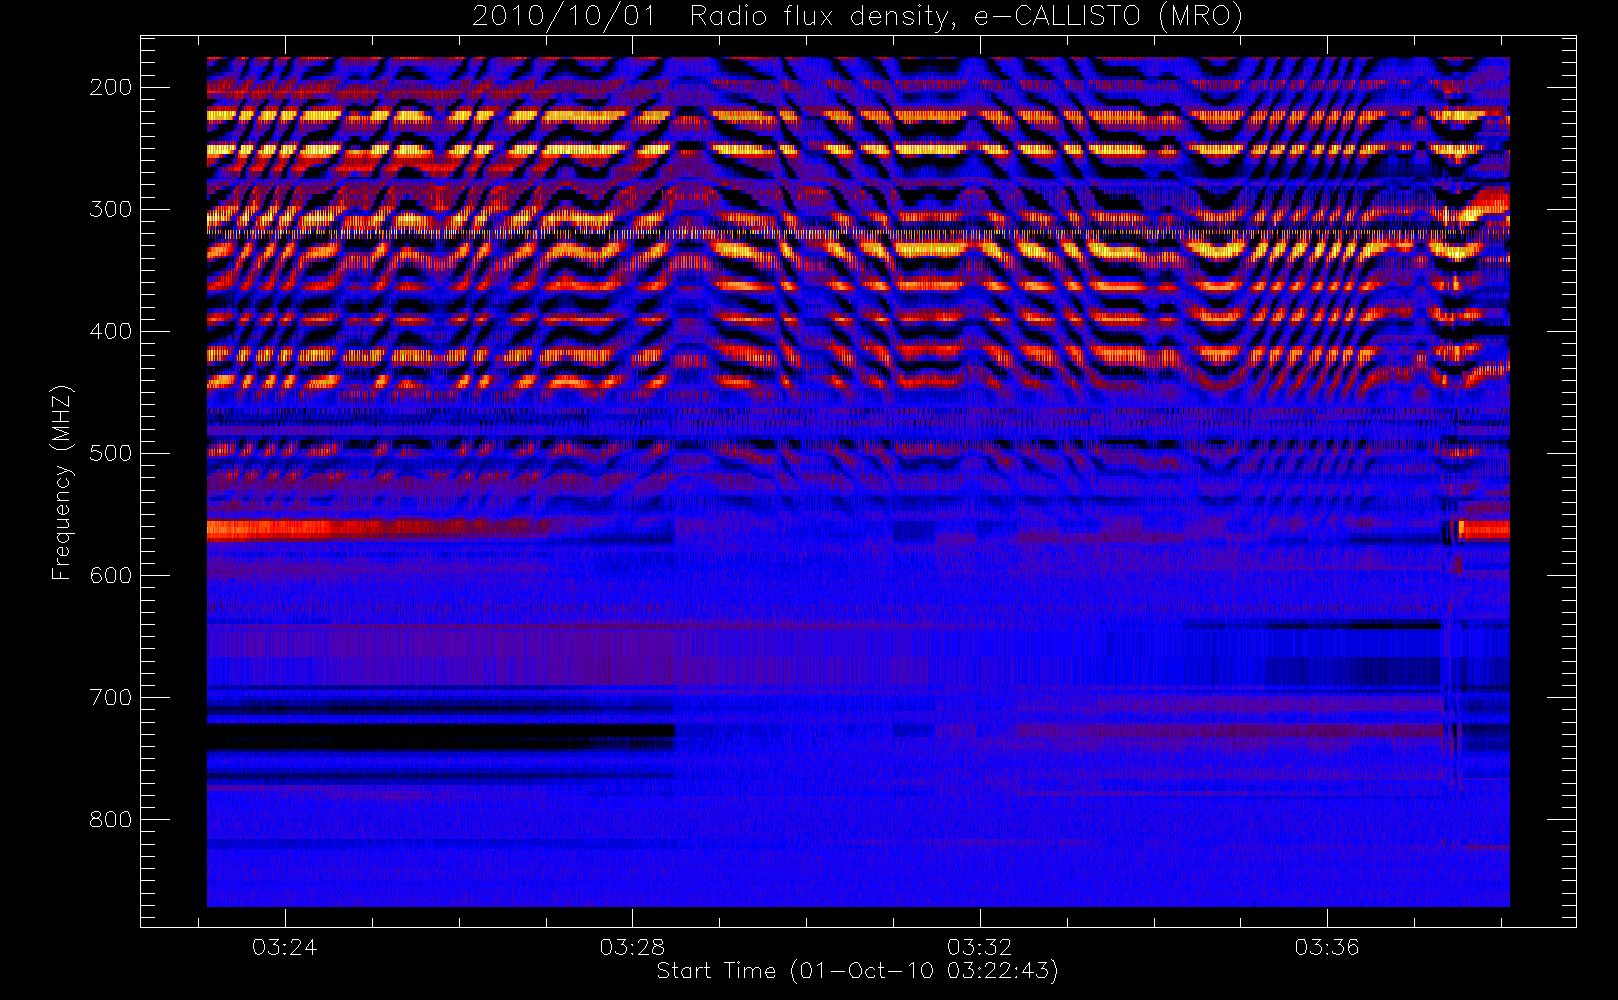Click the 03:24 time tick label
Screen dimensions: 1618x1000
click(285, 947)
